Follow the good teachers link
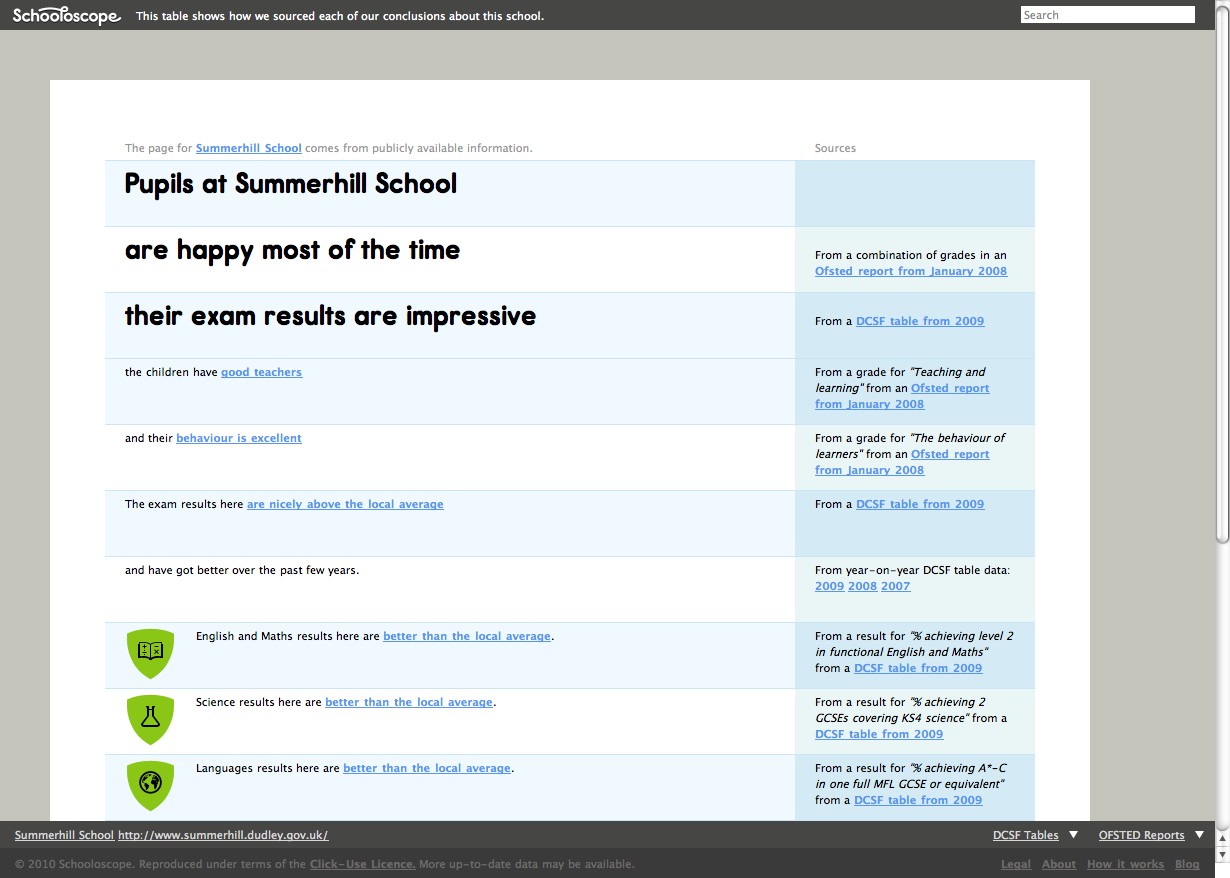This screenshot has width=1230, height=878. [261, 372]
